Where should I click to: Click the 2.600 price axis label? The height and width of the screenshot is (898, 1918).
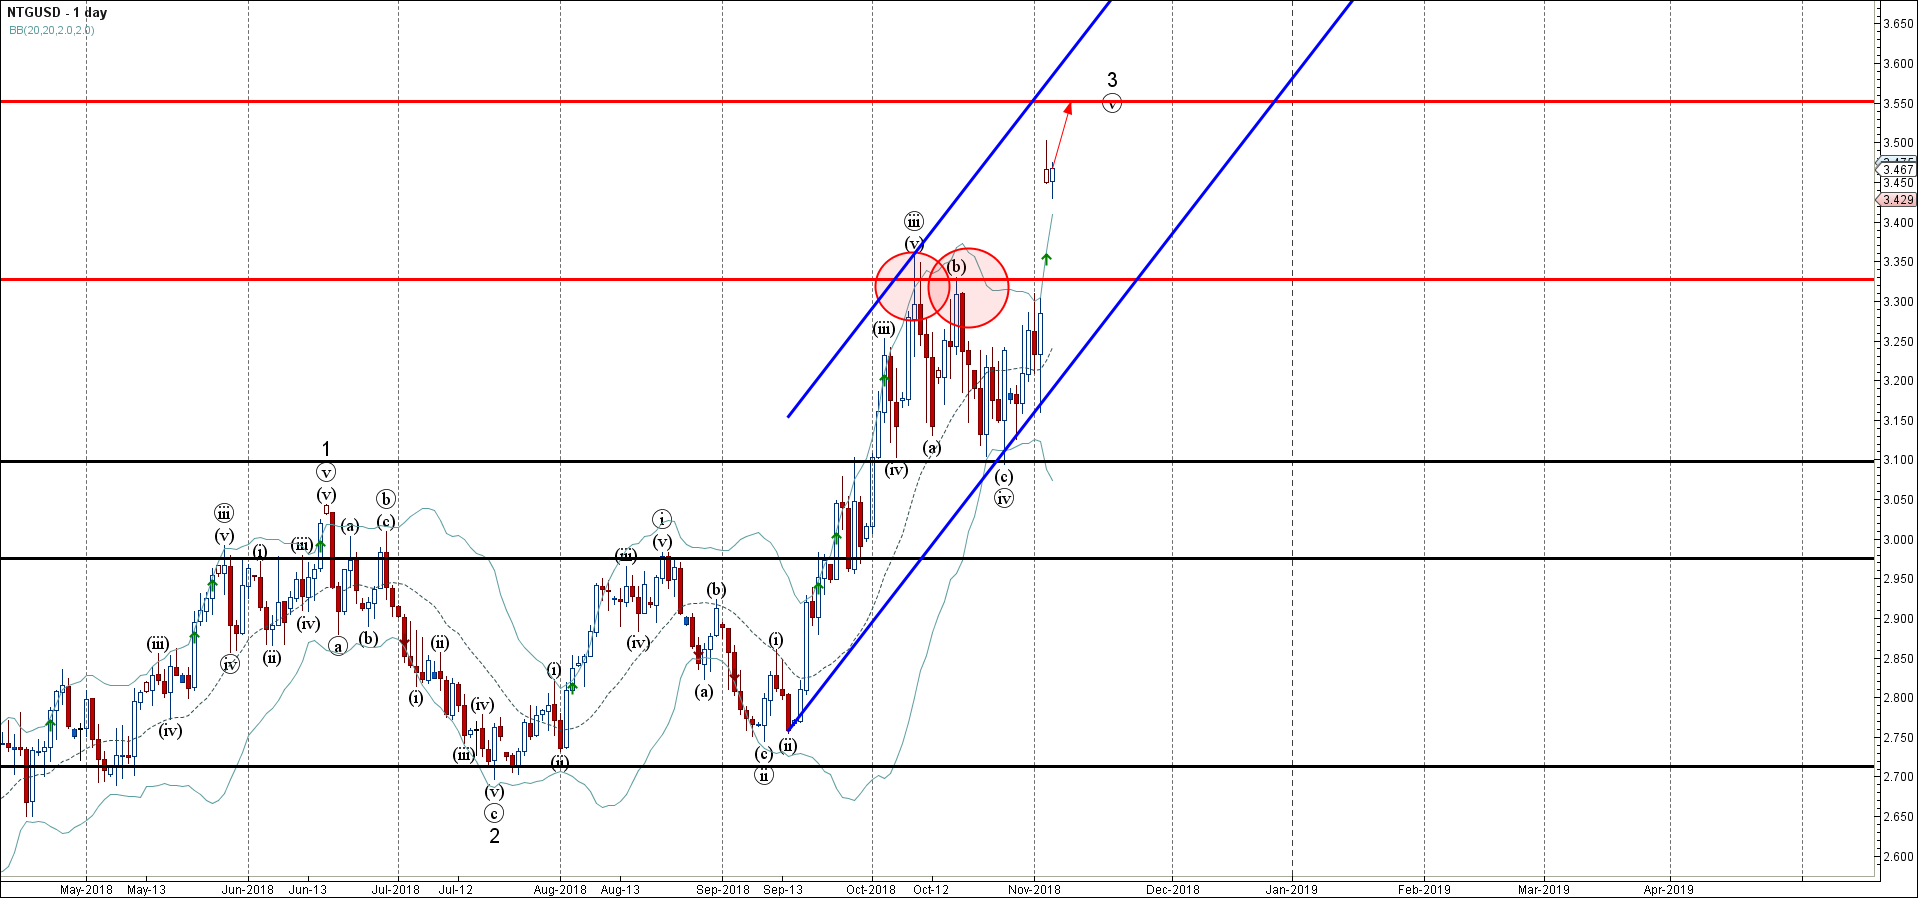coord(1897,856)
